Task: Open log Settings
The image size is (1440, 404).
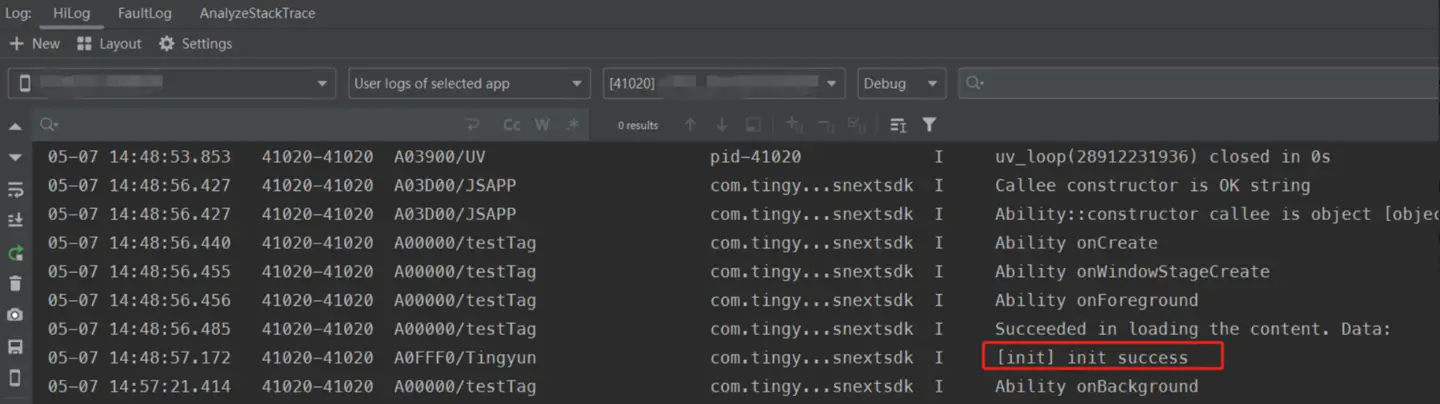Action: coord(195,44)
